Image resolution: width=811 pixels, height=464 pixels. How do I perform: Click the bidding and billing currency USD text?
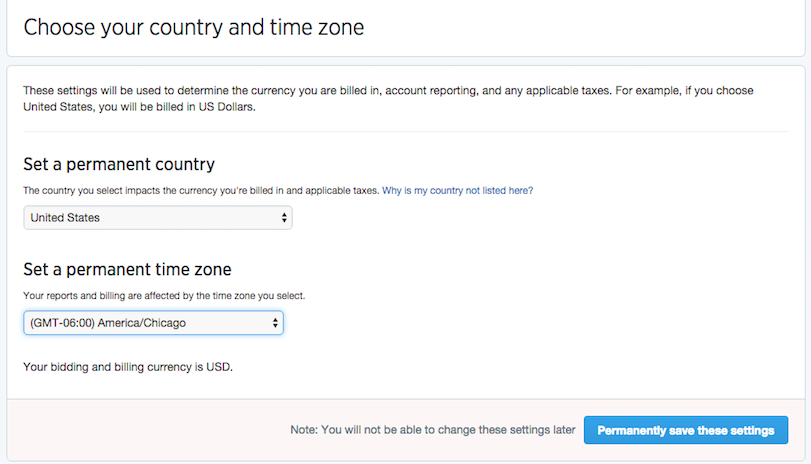pyautogui.click(x=127, y=367)
